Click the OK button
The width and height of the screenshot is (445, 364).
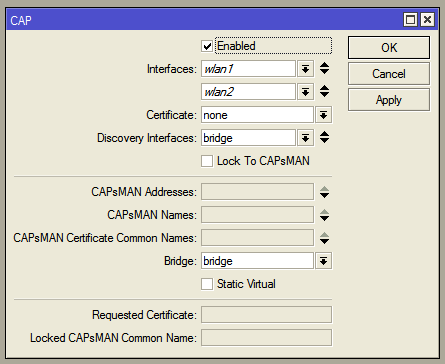pyautogui.click(x=389, y=48)
